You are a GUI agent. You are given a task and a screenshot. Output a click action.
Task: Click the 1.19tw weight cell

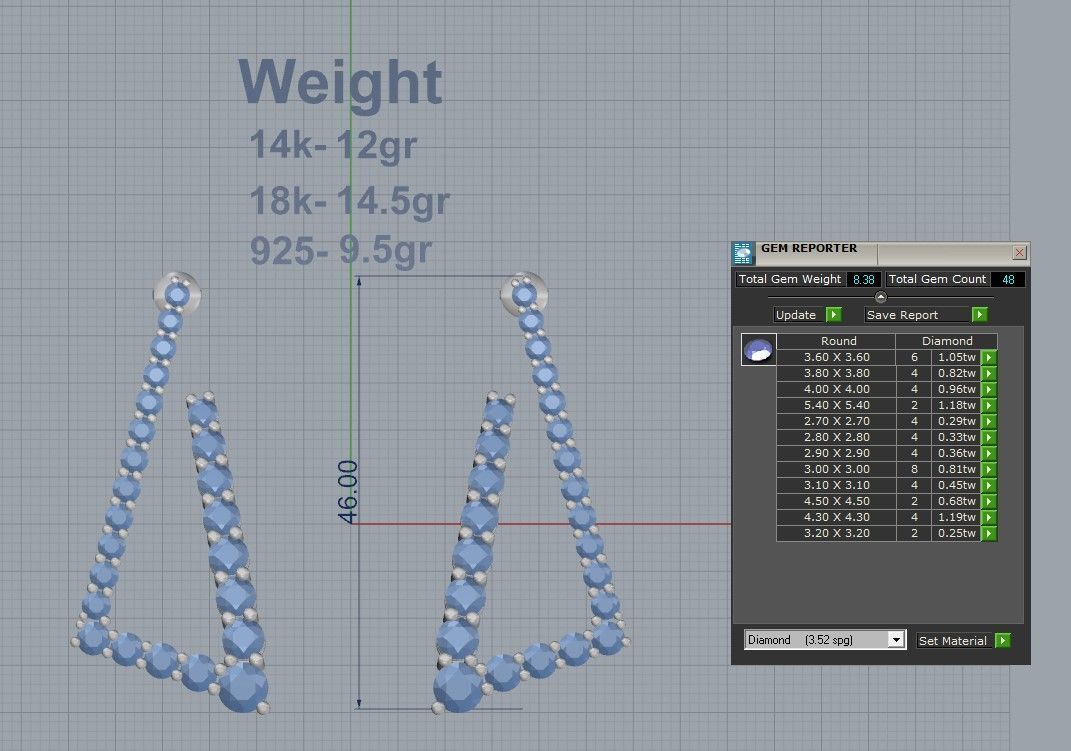click(956, 518)
